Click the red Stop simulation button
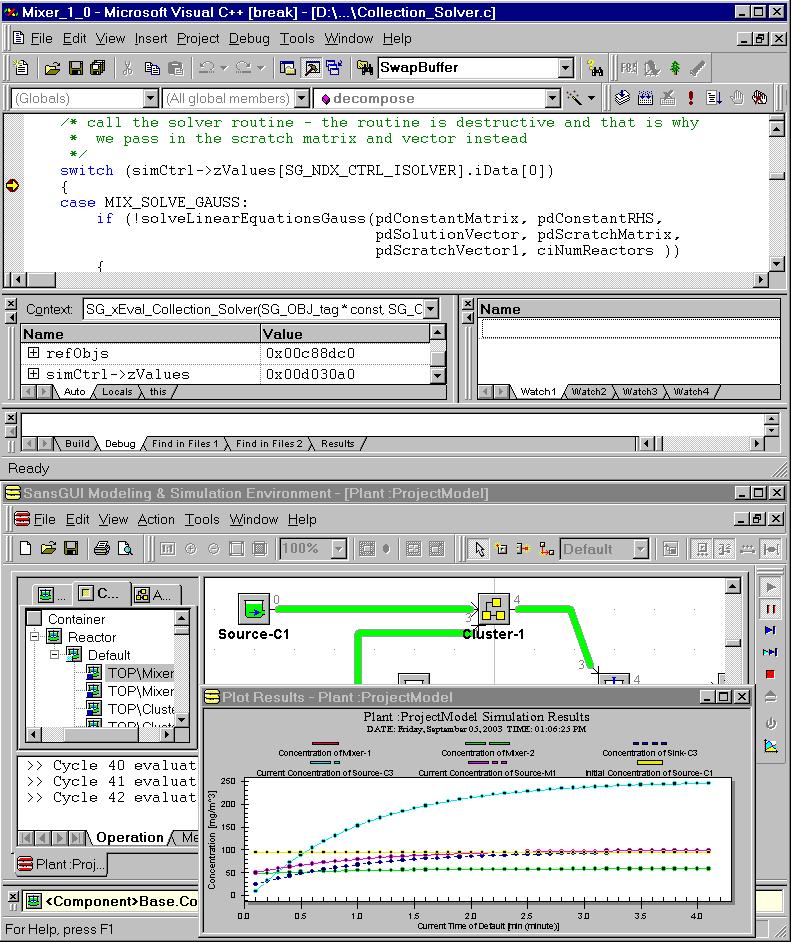 tap(770, 675)
